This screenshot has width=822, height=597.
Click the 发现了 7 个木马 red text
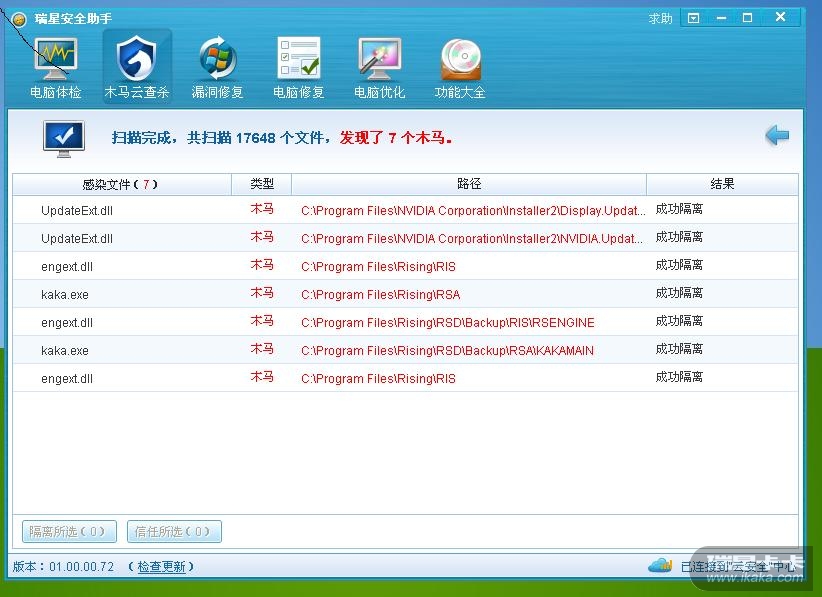click(x=396, y=138)
